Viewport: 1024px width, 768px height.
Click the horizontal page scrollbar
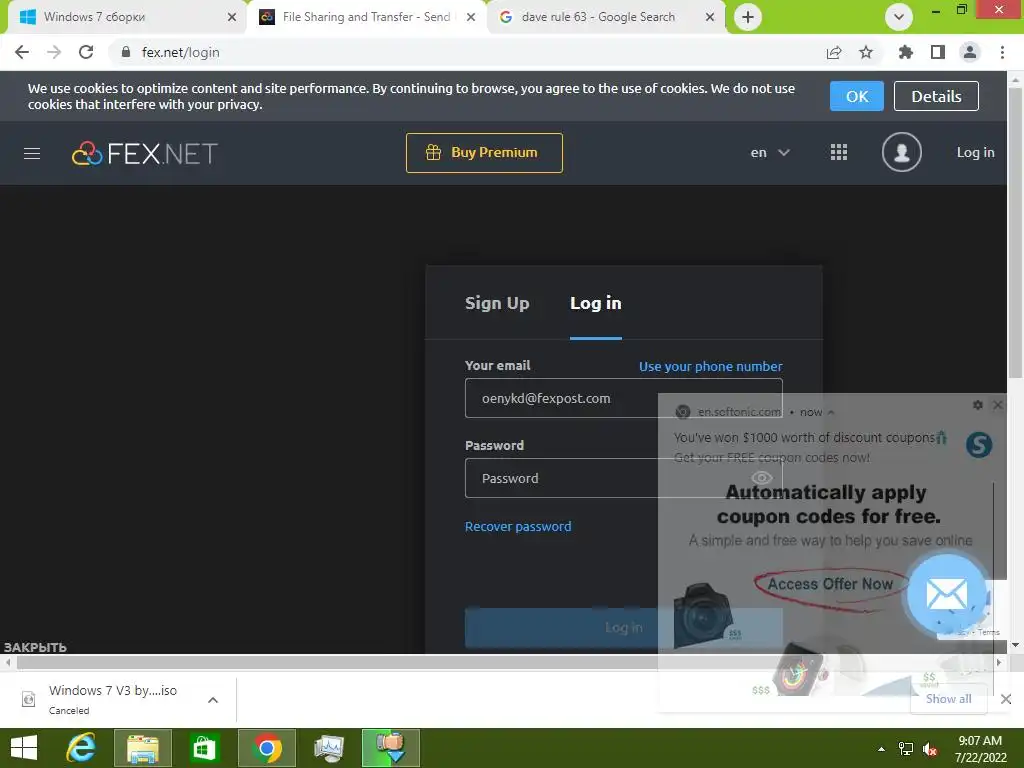(x=503, y=662)
